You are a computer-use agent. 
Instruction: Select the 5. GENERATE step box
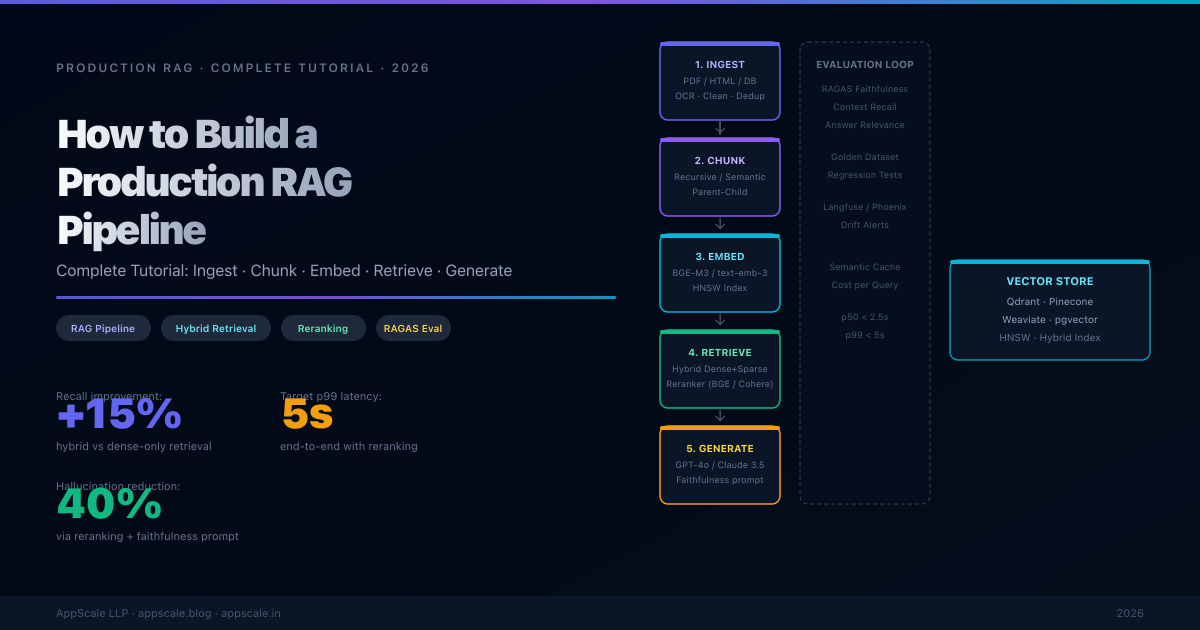pos(720,465)
